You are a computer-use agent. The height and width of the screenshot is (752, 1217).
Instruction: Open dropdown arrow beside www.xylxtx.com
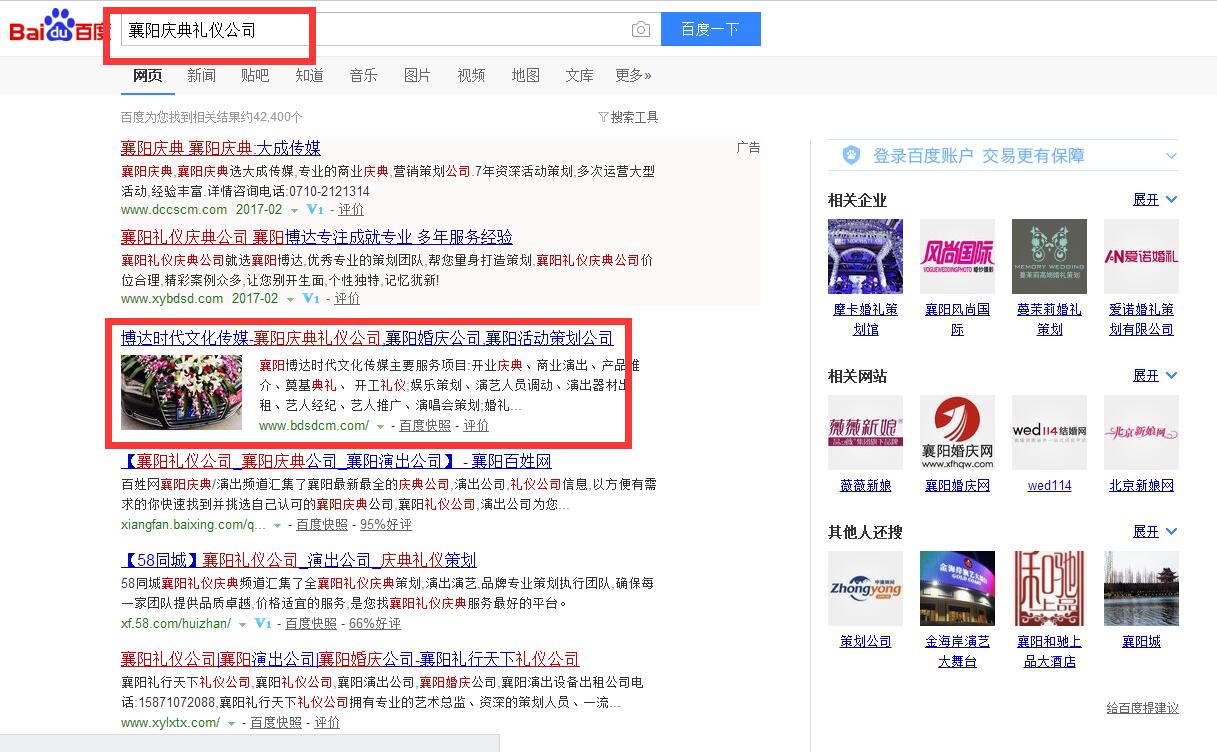click(x=231, y=723)
